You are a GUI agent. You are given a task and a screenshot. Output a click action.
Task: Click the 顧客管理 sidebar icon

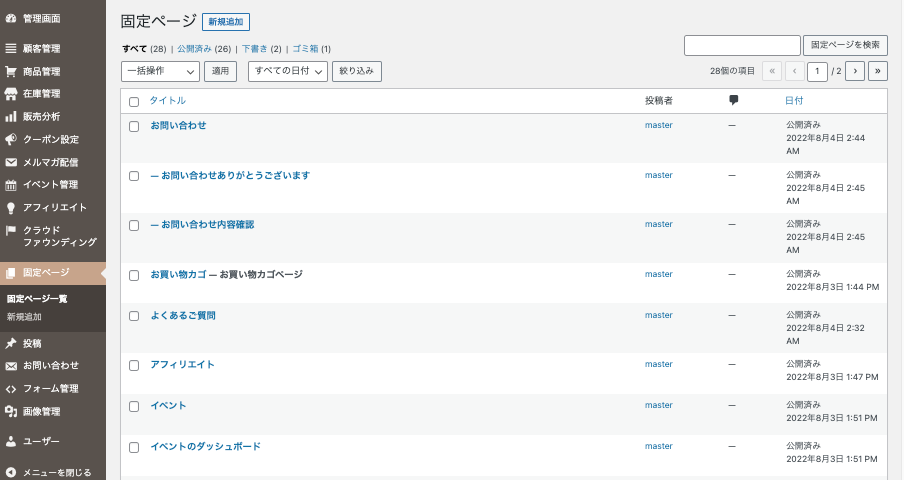[11, 48]
